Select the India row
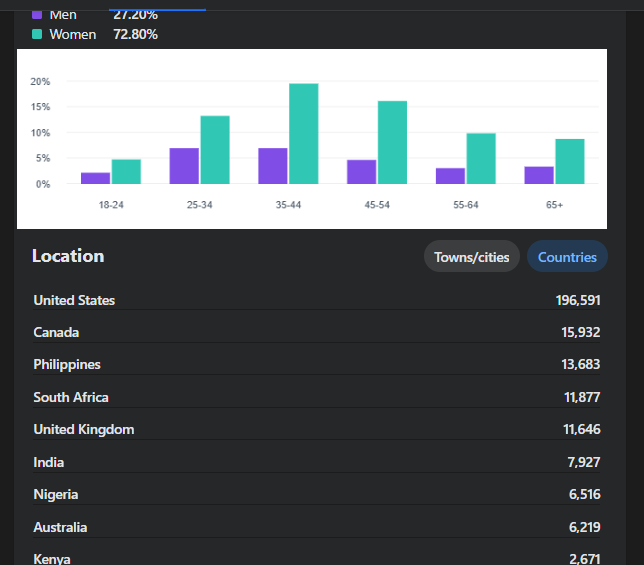The width and height of the screenshot is (644, 565). pyautogui.click(x=317, y=462)
